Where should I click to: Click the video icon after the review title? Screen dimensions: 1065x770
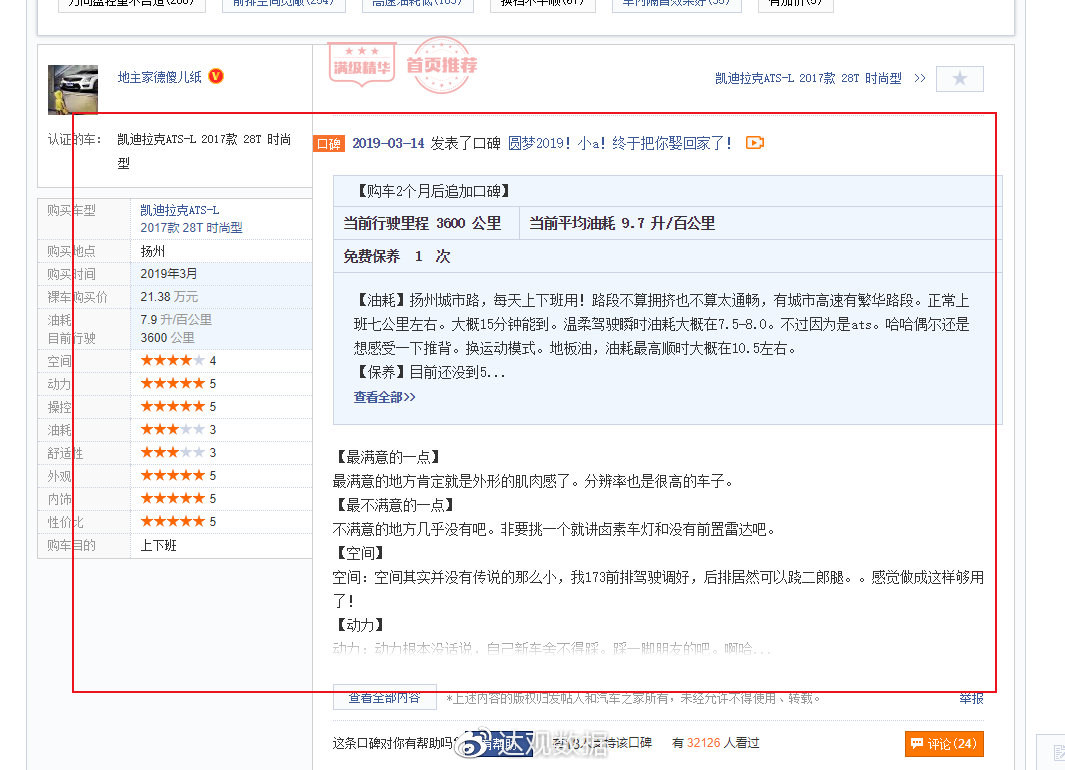(x=755, y=143)
